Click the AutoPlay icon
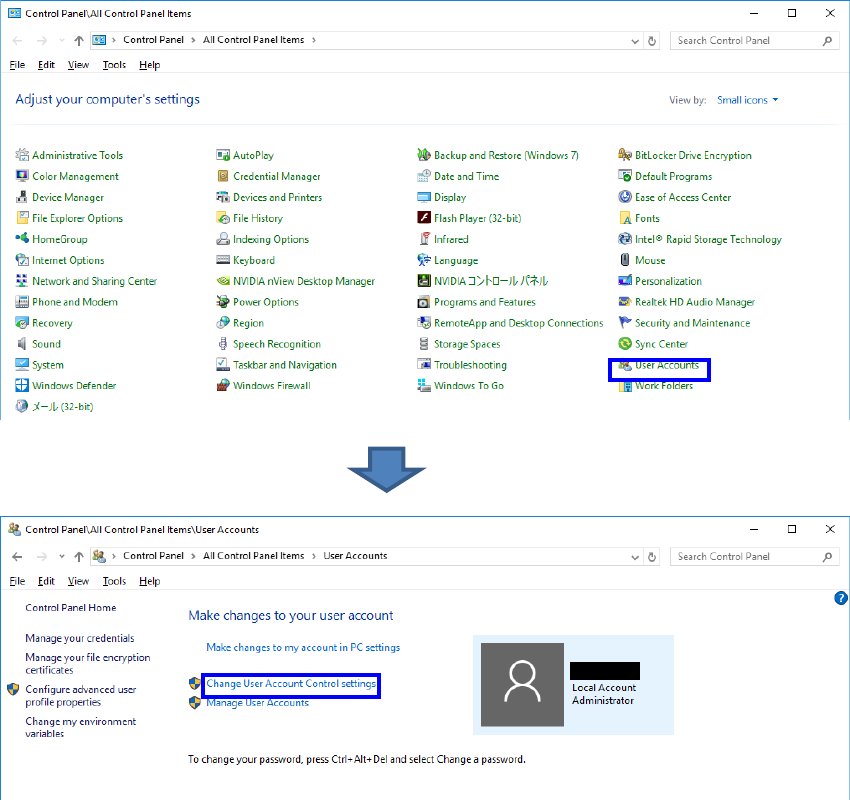The height and width of the screenshot is (800, 850). [x=223, y=155]
